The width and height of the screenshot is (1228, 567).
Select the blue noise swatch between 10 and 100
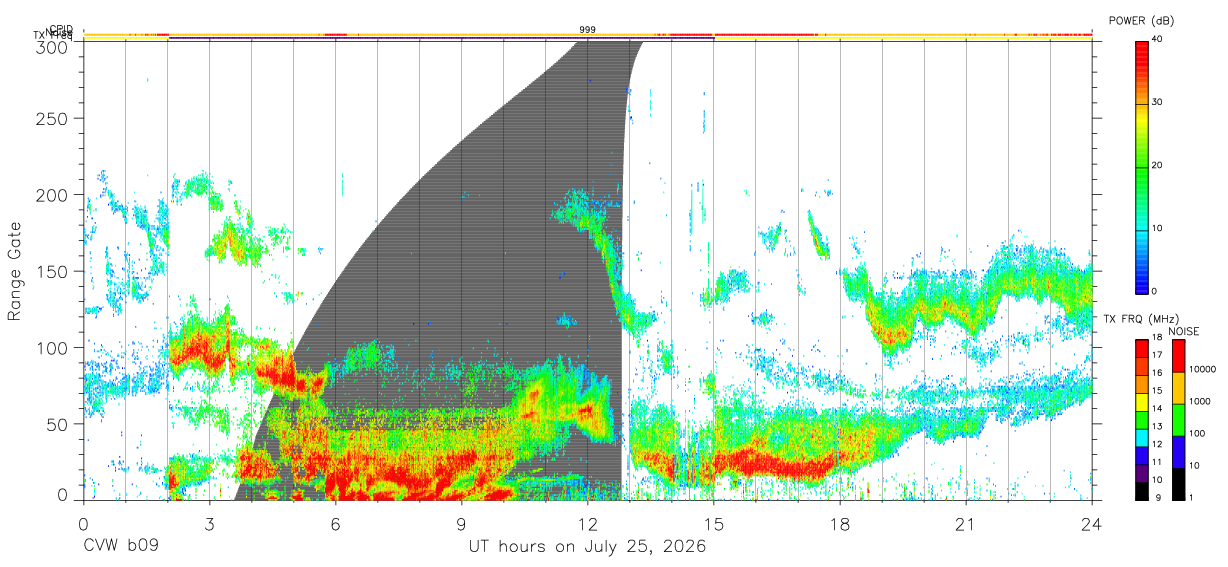tap(1179, 452)
